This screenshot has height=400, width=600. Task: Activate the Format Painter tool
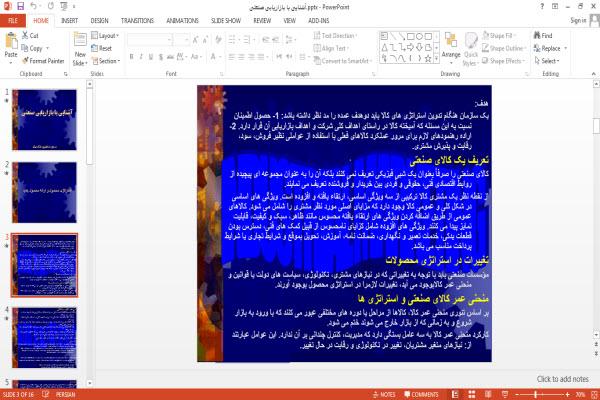[43, 61]
